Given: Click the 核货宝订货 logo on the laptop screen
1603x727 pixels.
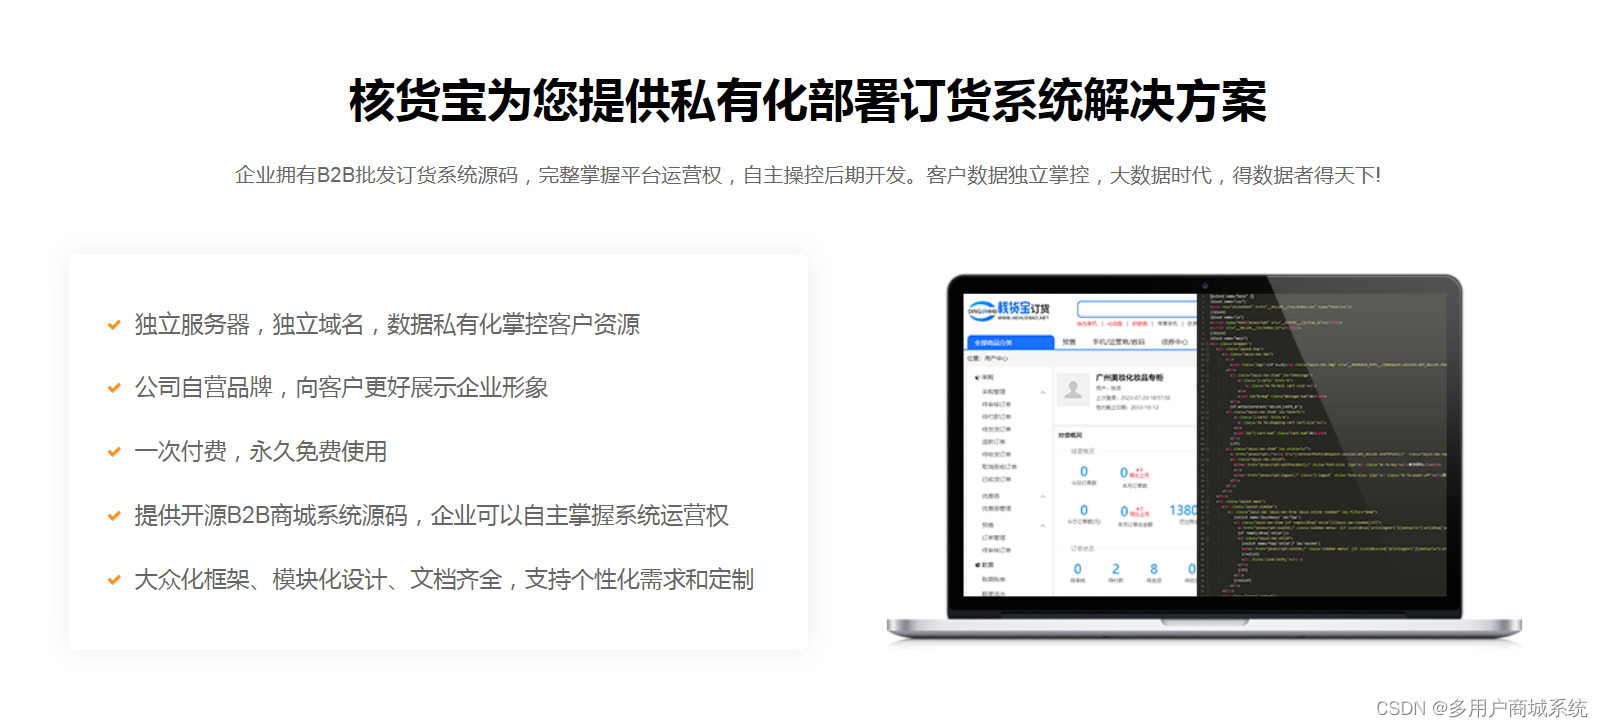Looking at the screenshot, I should point(1009,310).
